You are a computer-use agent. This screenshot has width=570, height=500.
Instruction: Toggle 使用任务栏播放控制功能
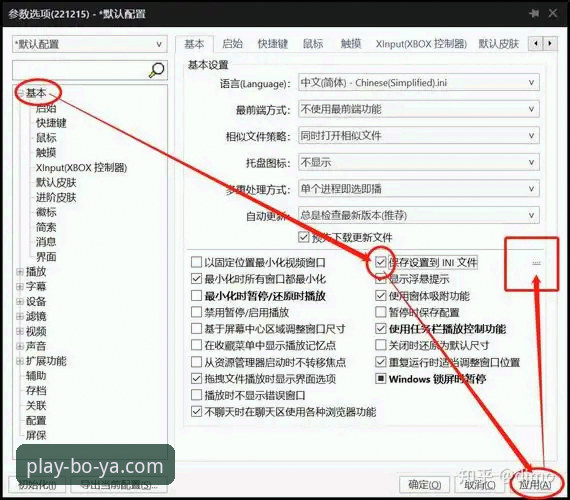(x=381, y=329)
